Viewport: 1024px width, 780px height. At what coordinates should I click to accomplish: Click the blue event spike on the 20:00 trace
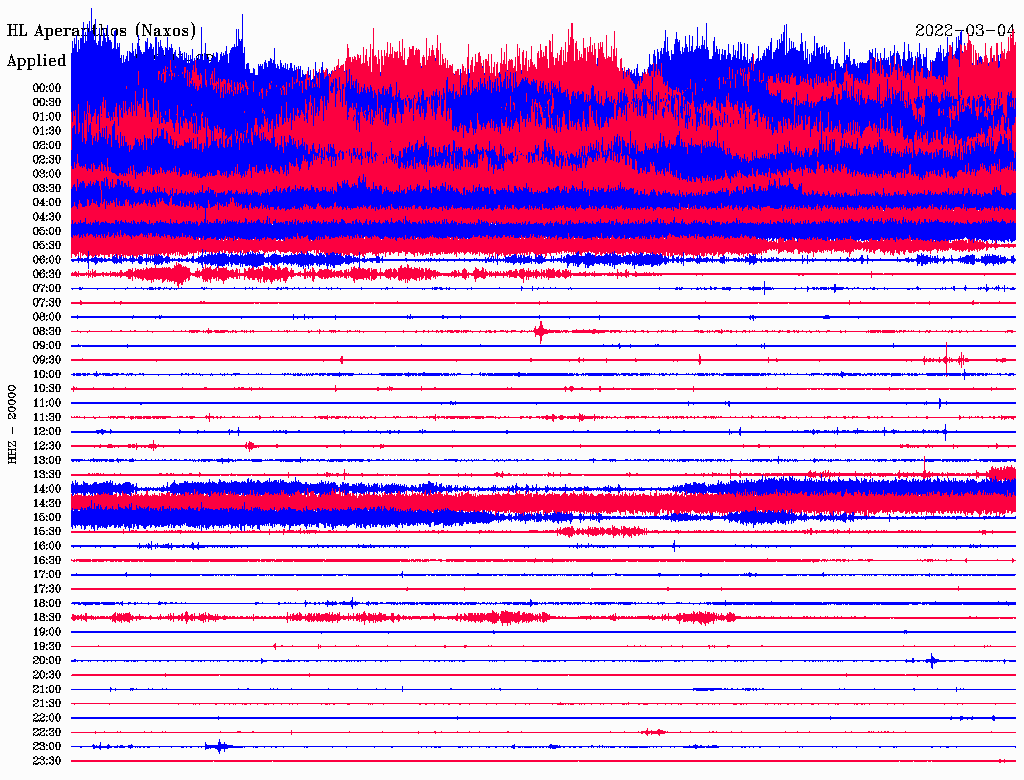pyautogui.click(x=932, y=660)
